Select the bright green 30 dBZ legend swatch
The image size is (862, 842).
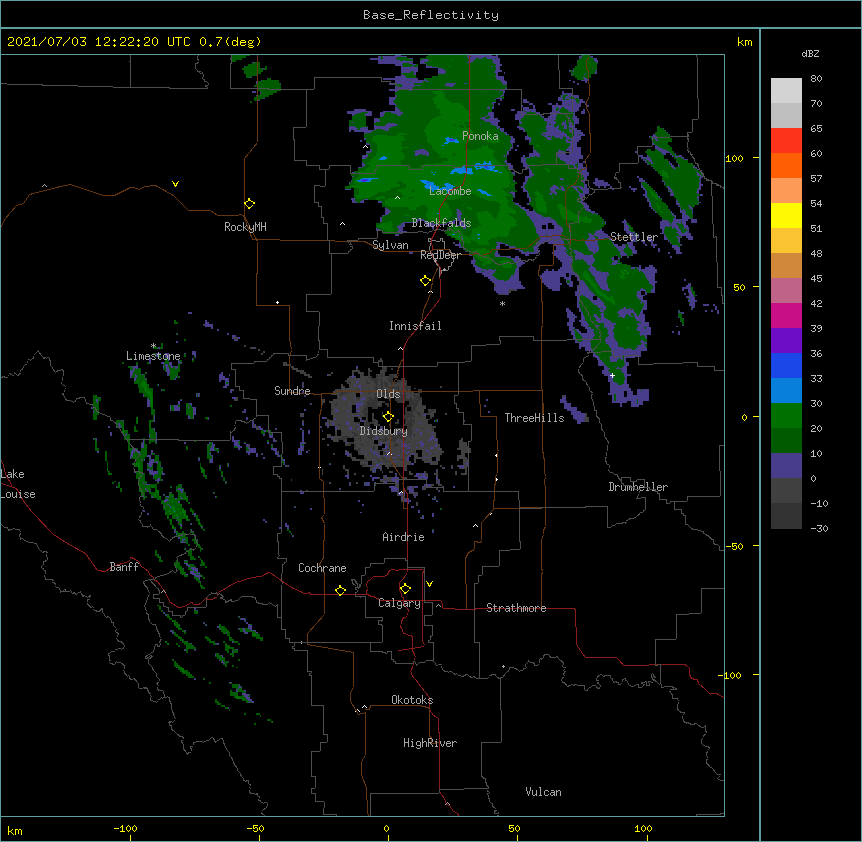click(x=786, y=416)
